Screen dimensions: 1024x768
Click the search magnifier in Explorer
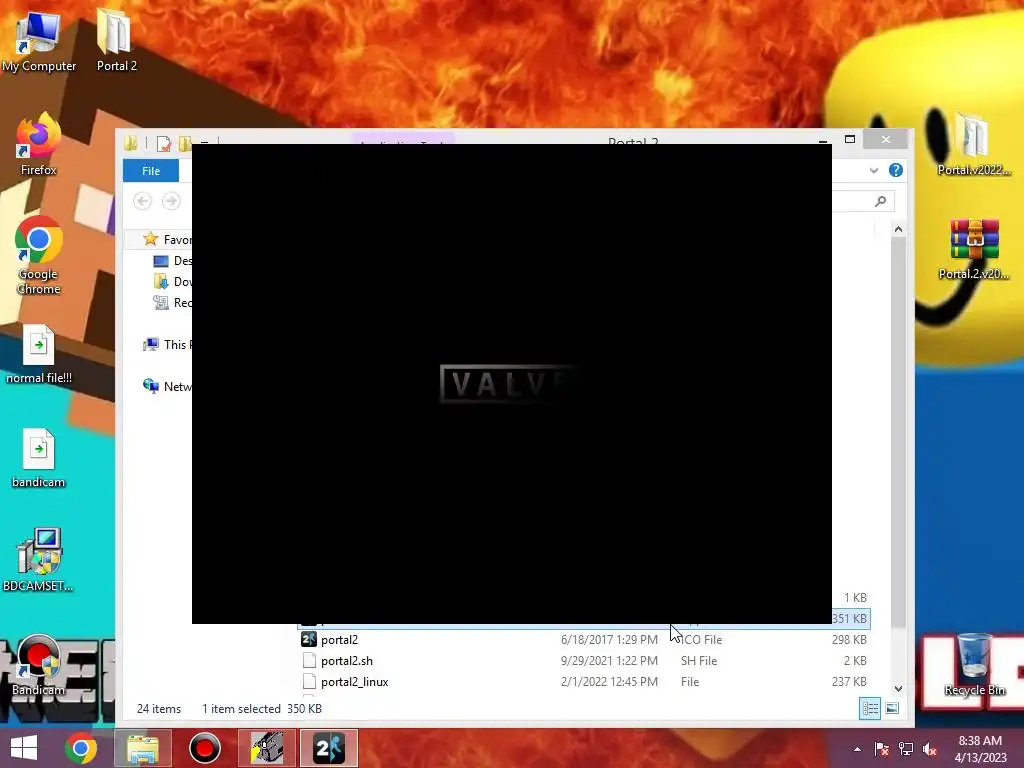click(x=880, y=201)
